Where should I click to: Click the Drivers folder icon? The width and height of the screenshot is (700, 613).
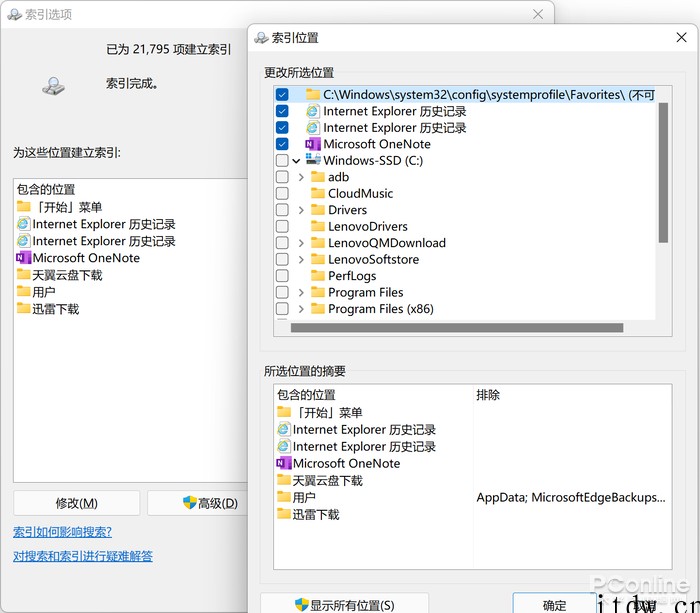(317, 209)
